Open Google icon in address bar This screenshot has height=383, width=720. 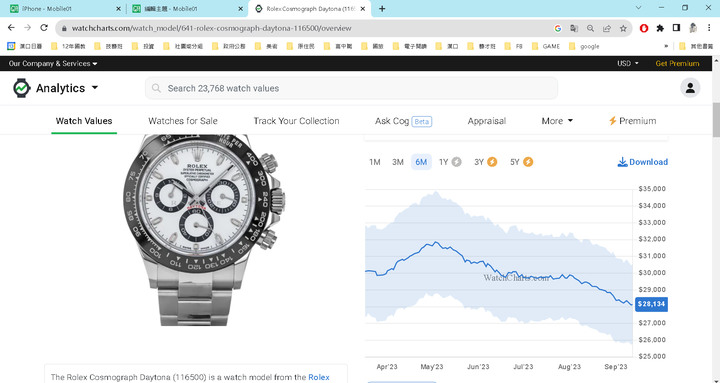(558, 28)
